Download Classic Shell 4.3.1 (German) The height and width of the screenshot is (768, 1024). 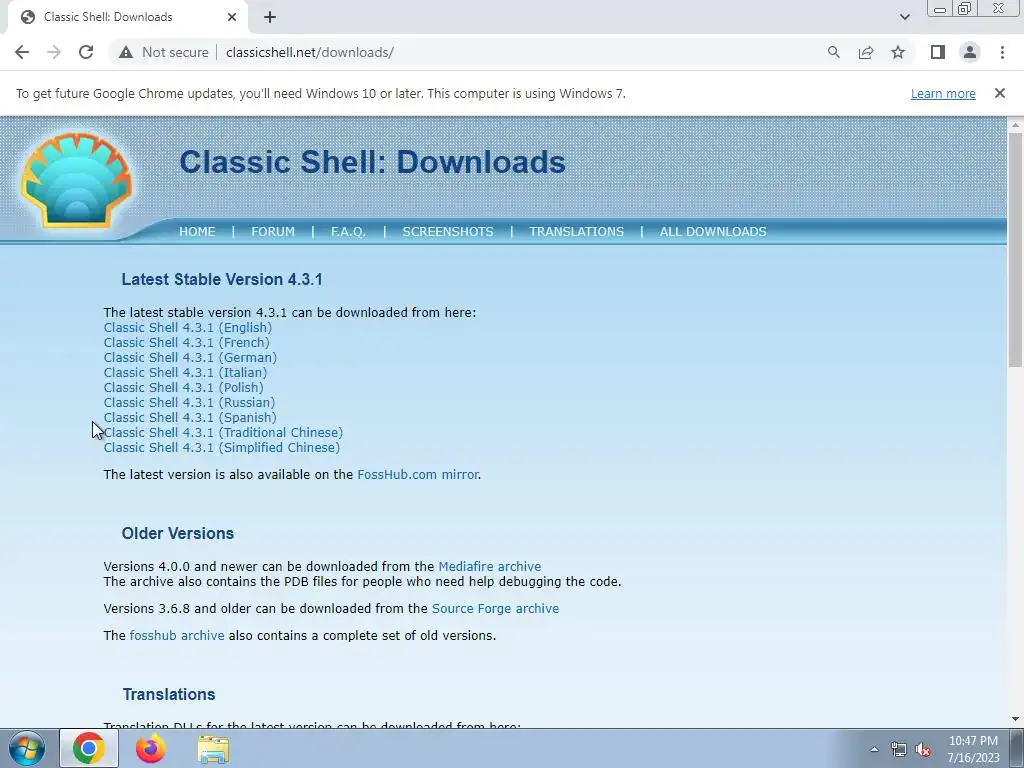190,358
